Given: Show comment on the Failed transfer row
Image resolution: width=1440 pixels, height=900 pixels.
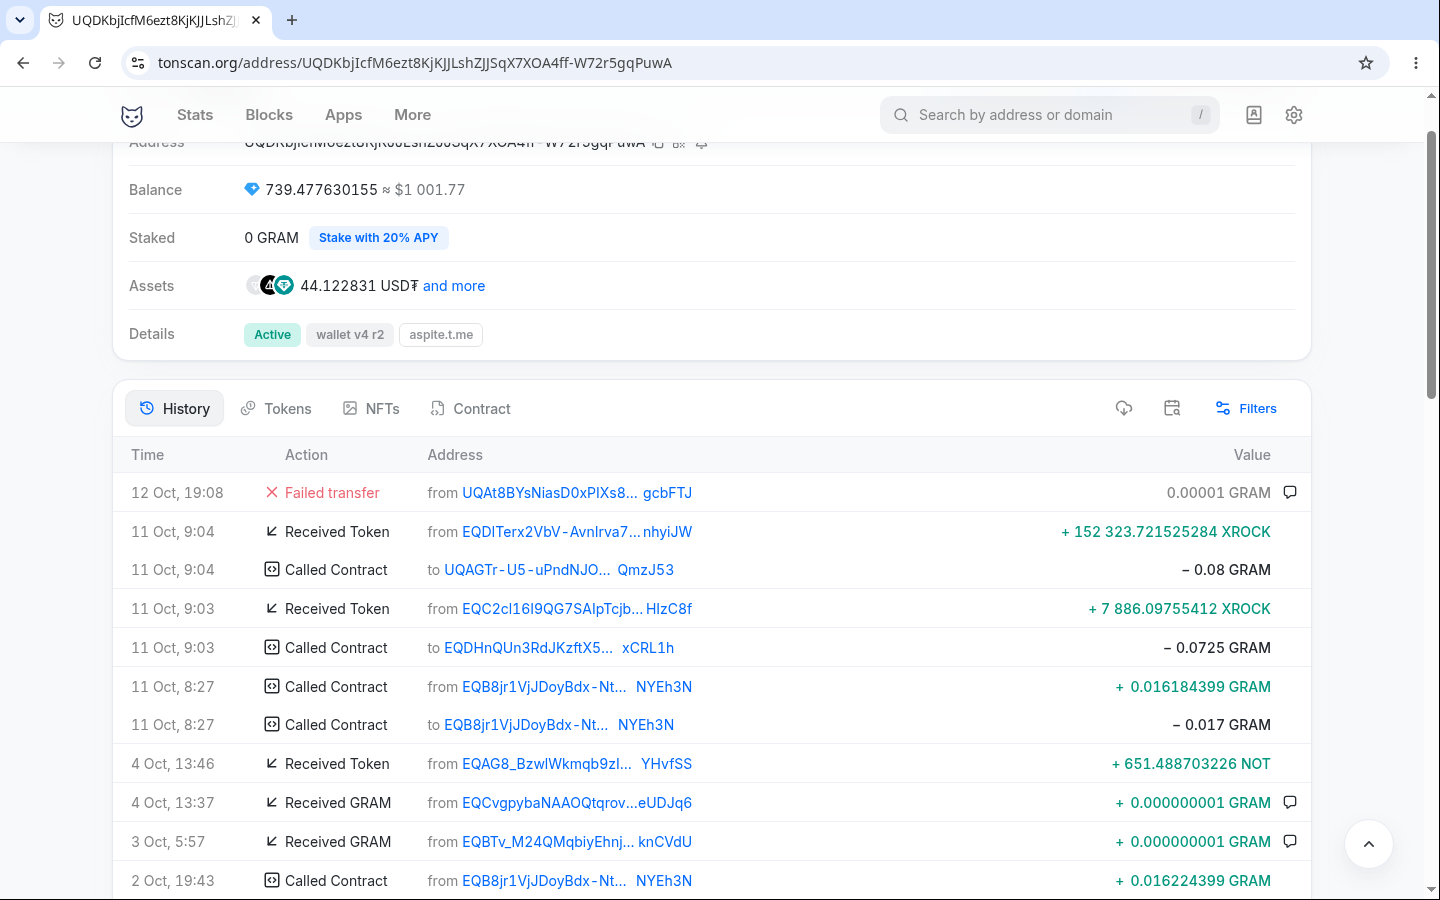Looking at the screenshot, I should click(1290, 492).
